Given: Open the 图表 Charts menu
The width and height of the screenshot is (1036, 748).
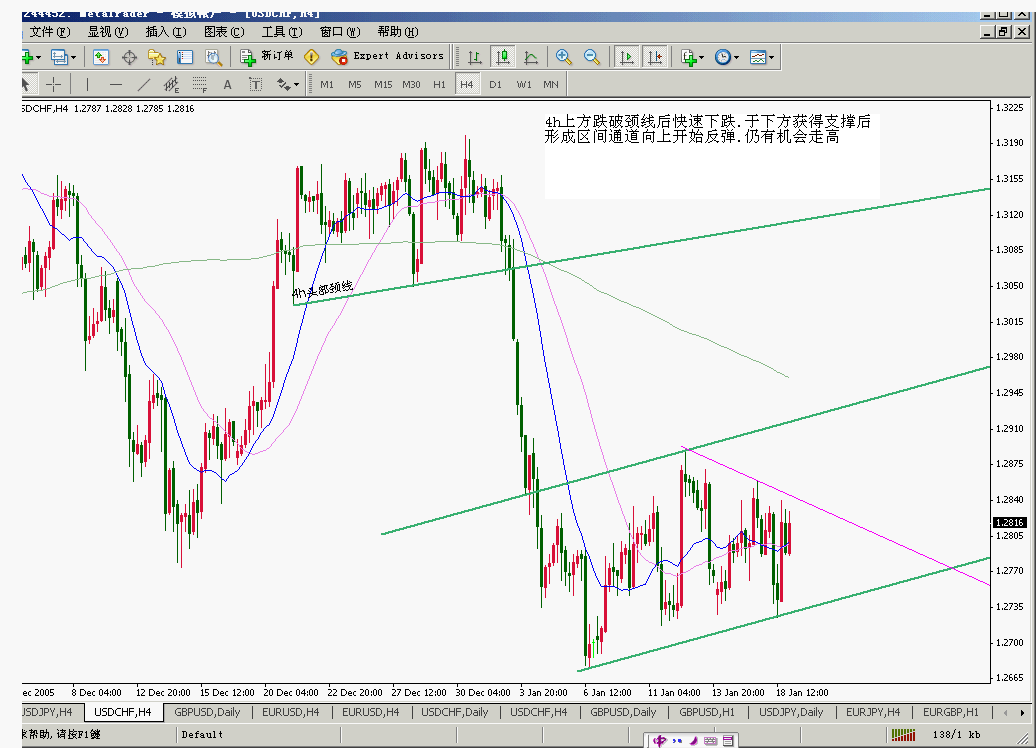Looking at the screenshot, I should [224, 32].
